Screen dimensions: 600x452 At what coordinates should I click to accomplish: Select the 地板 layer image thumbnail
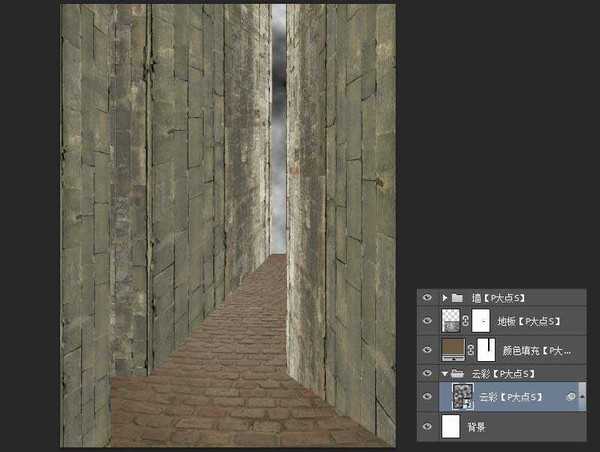tap(452, 321)
